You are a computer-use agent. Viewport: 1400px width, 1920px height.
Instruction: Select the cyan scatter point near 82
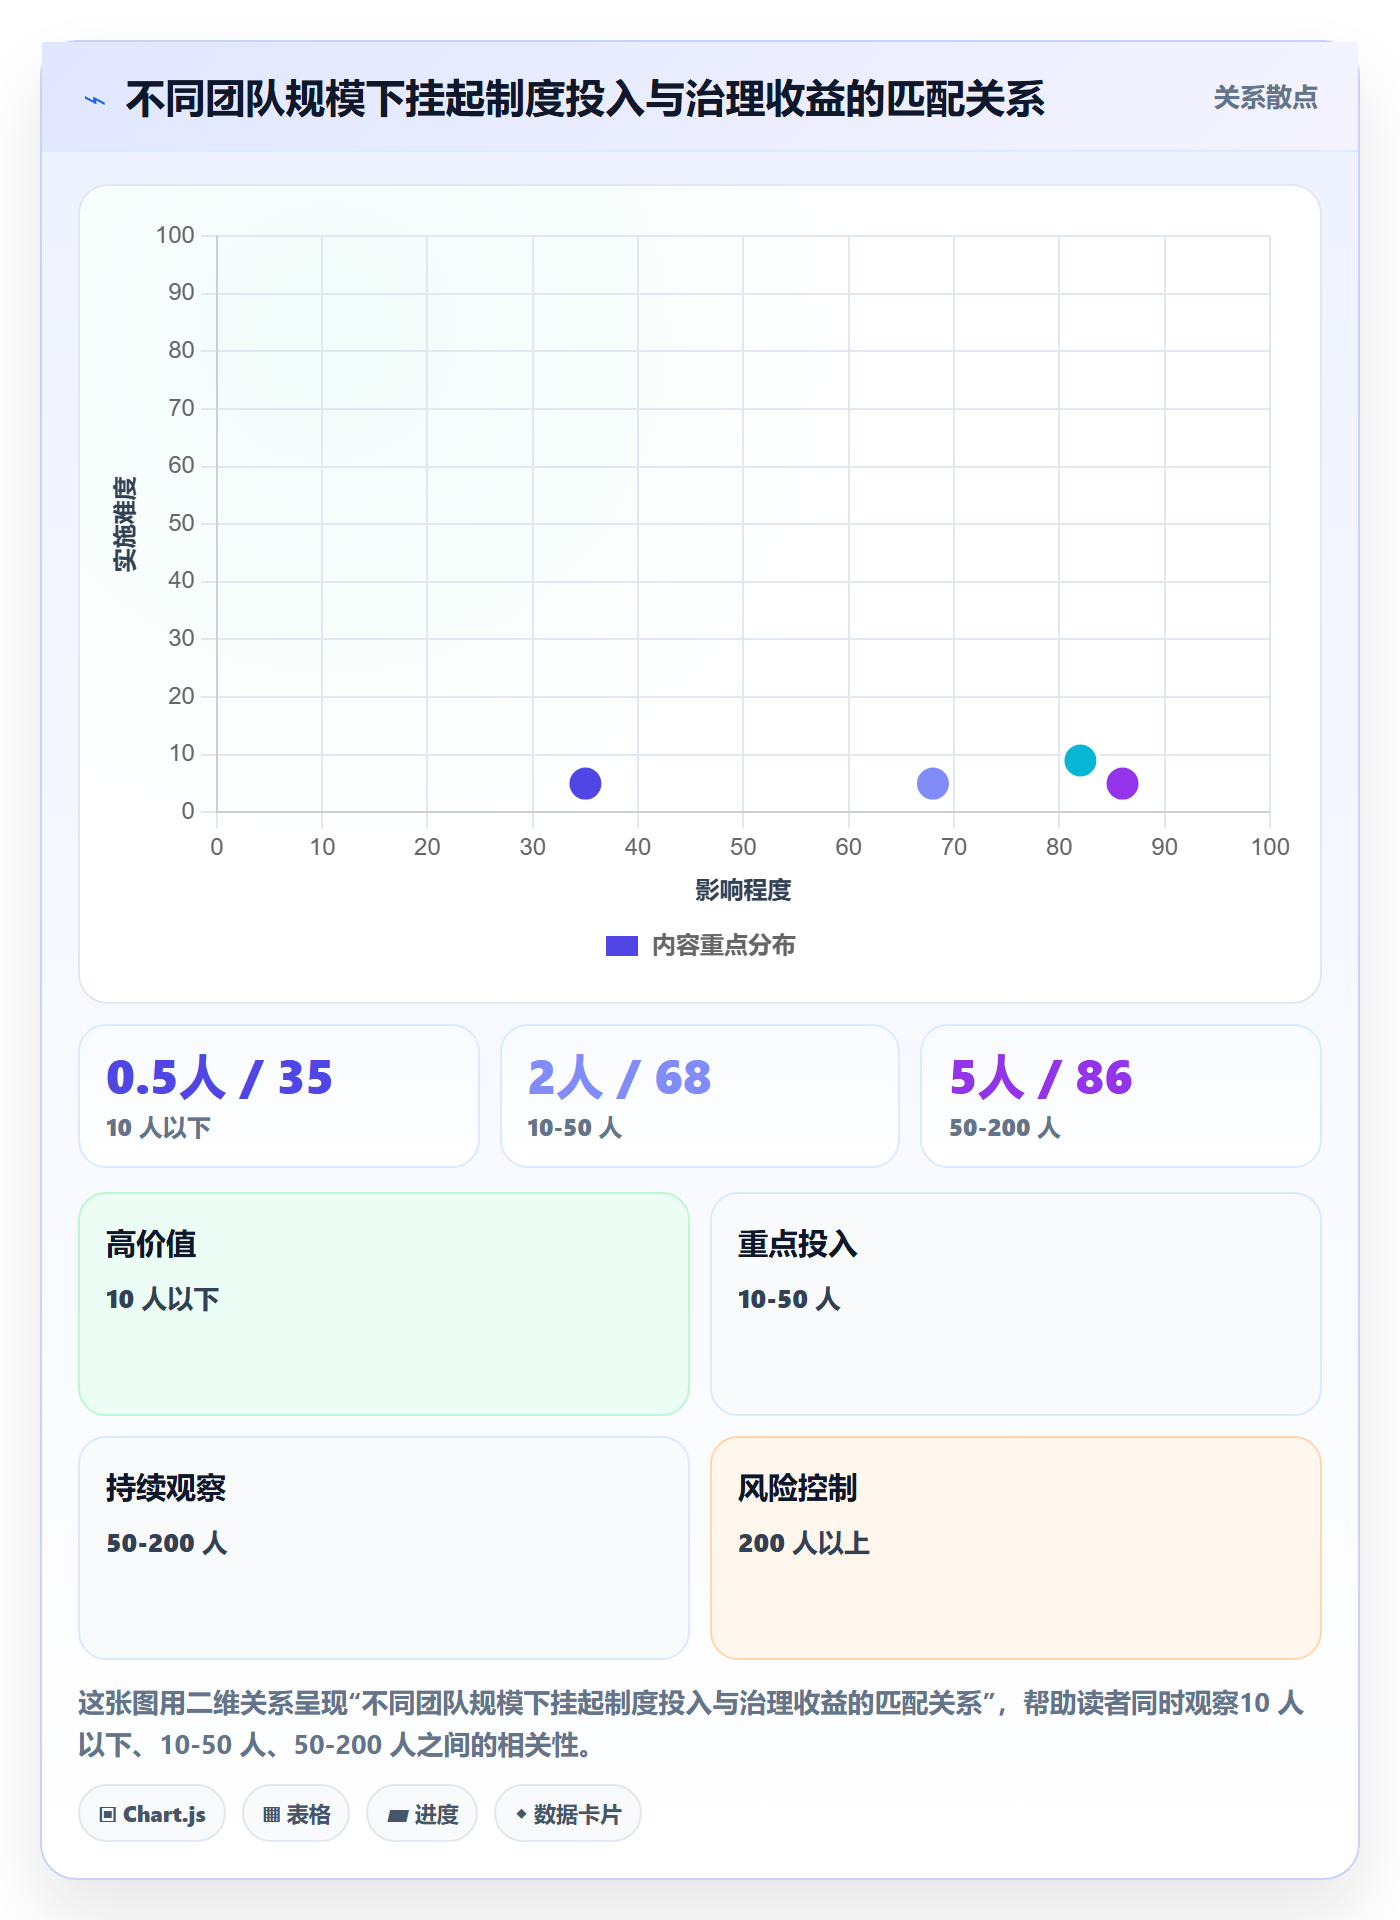1080,760
